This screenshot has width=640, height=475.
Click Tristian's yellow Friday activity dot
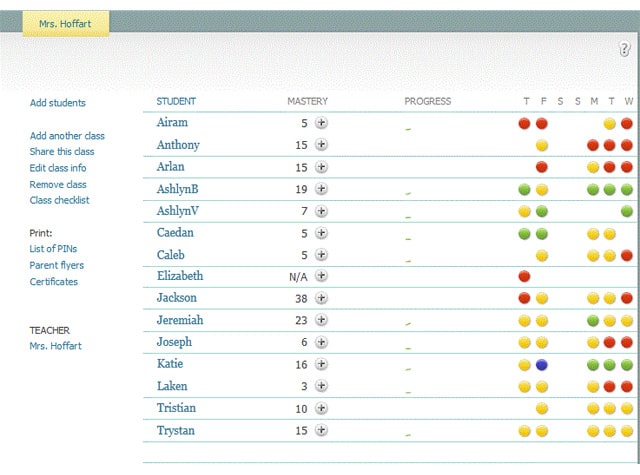[x=542, y=408]
